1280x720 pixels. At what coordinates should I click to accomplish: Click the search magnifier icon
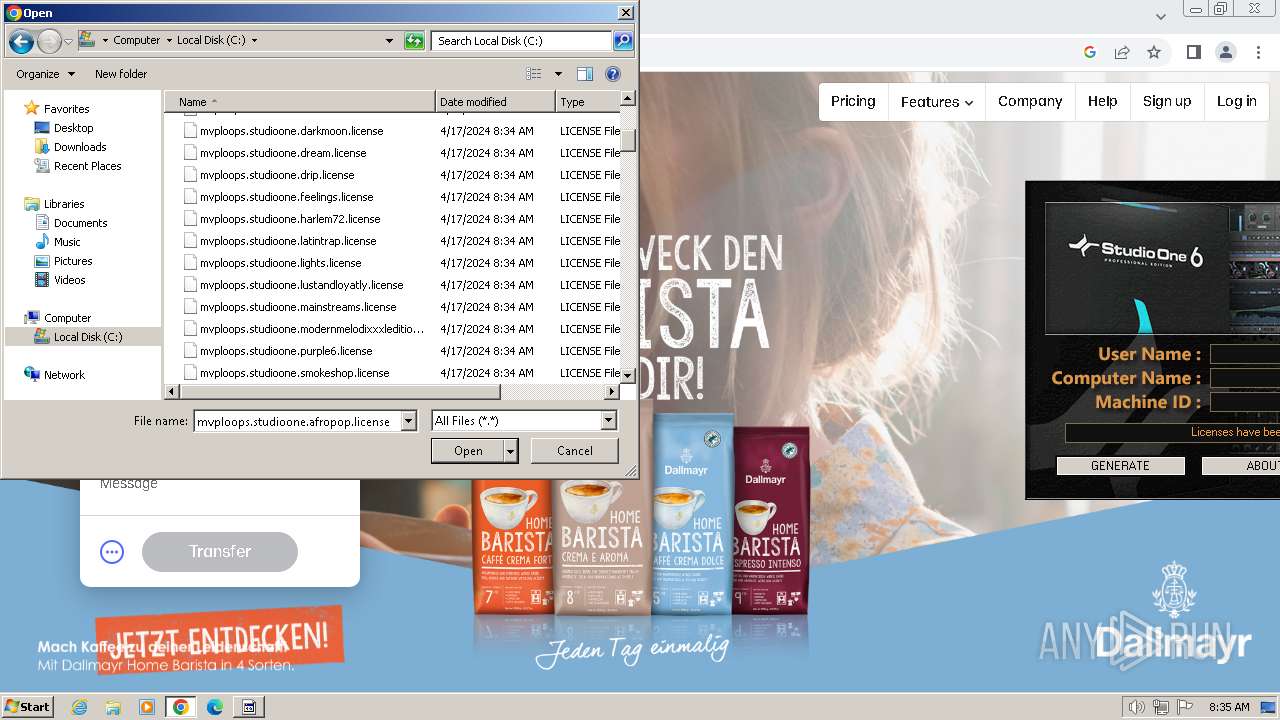point(623,41)
